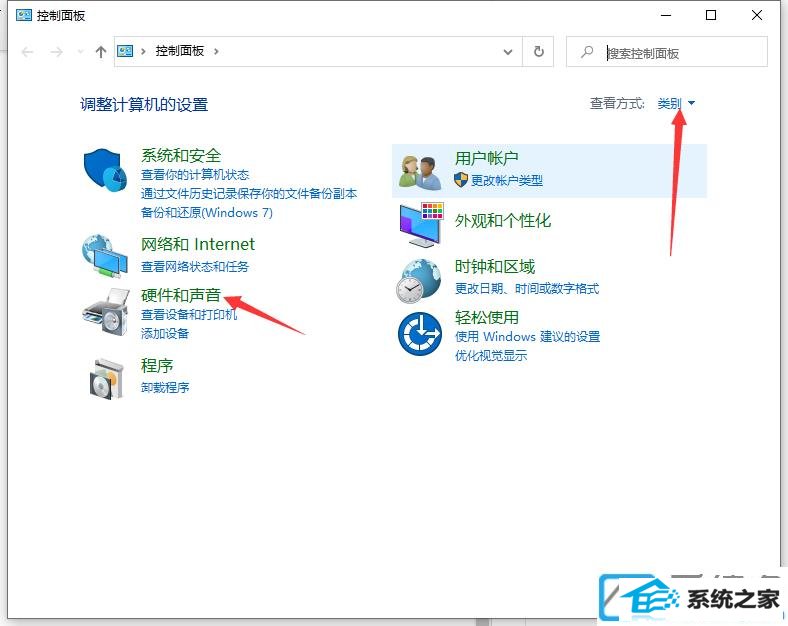Open 轻松使用 category

click(486, 317)
